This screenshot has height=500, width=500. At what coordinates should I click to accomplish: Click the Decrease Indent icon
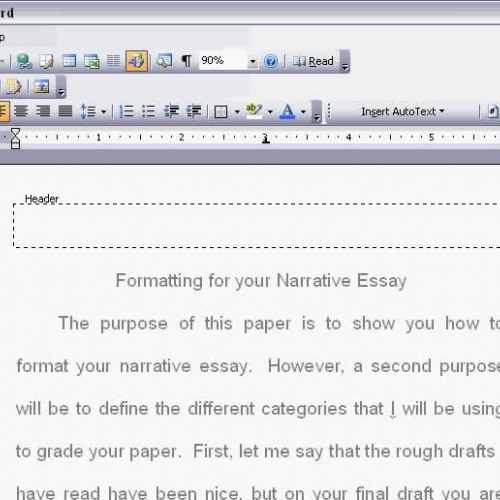point(171,111)
